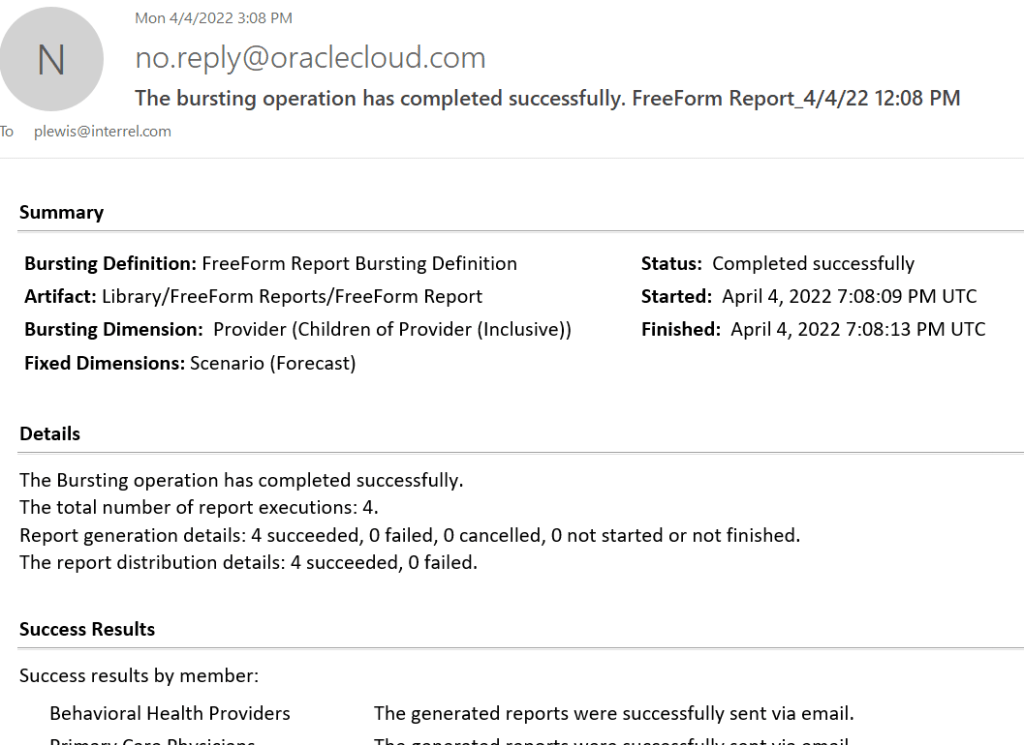
Task: Click the Success Results section heading
Action: pos(87,629)
